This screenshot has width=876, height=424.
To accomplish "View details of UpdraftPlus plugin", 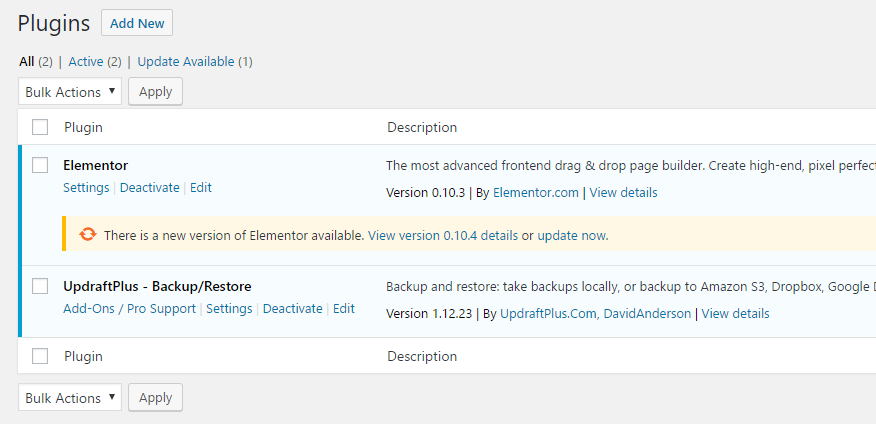I will coord(735,314).
